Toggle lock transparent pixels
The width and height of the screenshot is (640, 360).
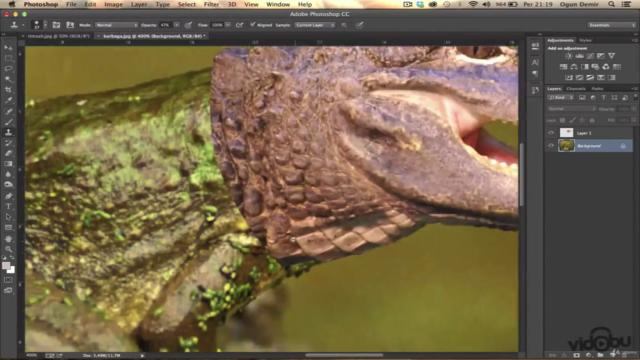point(562,120)
